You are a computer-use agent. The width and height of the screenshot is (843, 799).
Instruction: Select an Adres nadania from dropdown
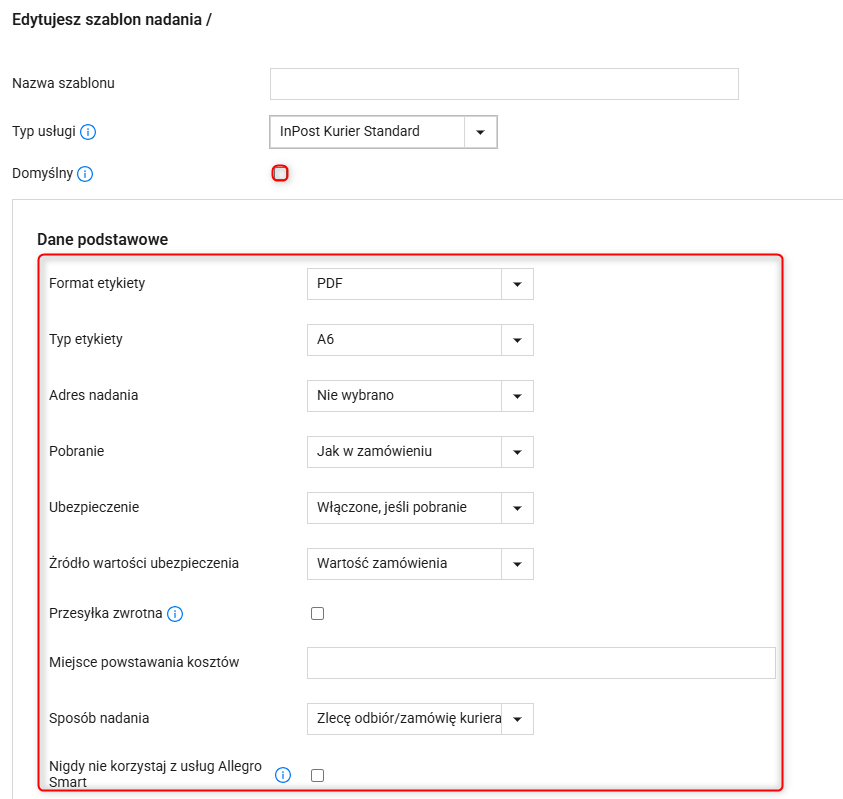(420, 396)
